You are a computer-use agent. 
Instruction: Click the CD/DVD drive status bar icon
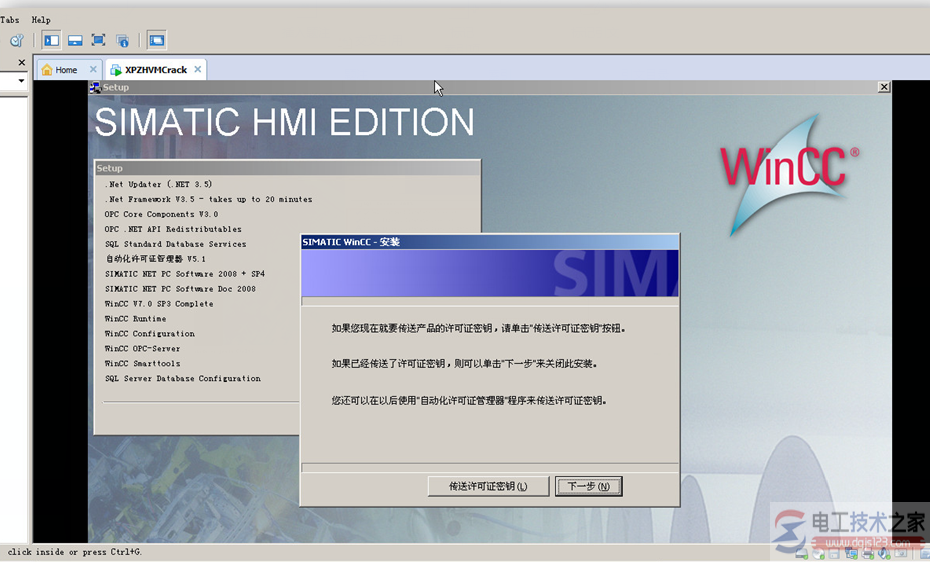(x=818, y=554)
